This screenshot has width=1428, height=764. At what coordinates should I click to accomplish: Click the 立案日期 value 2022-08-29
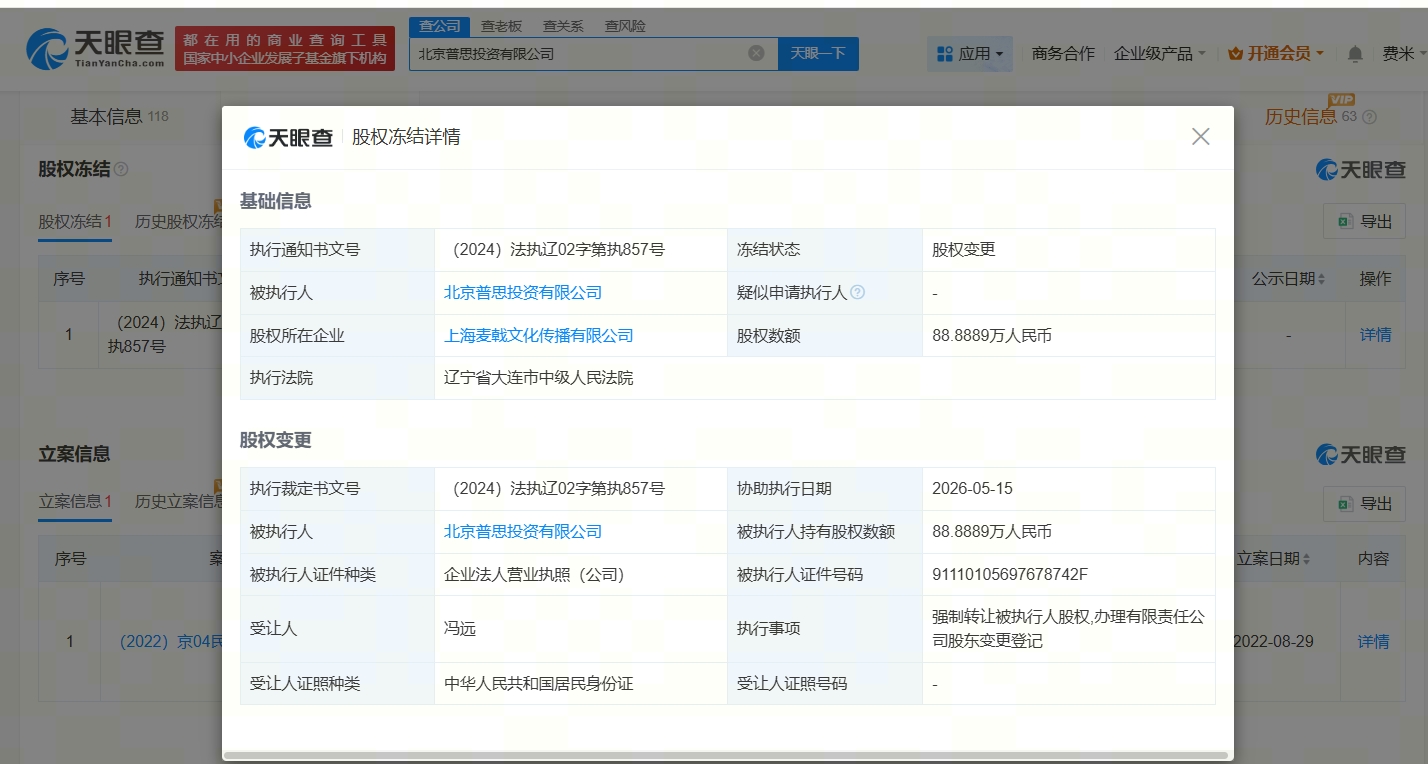[x=1274, y=641]
